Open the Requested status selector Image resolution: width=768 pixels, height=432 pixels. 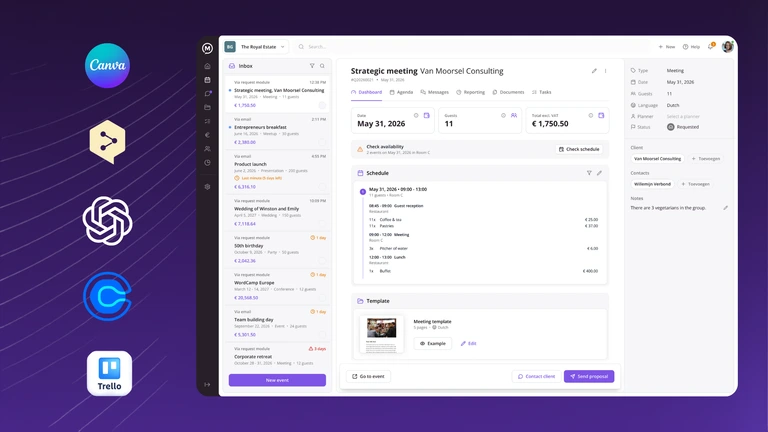683,127
